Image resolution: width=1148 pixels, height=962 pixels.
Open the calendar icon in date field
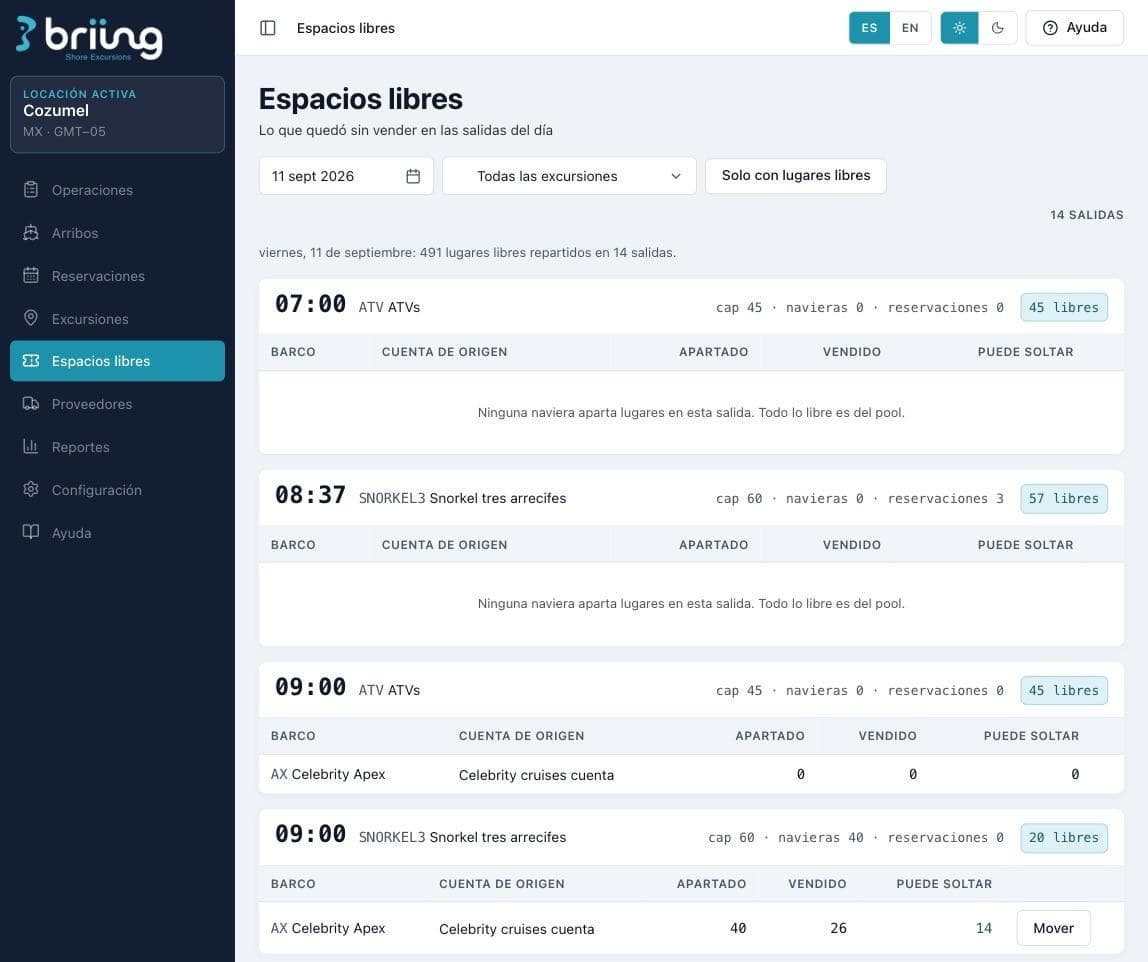(413, 176)
